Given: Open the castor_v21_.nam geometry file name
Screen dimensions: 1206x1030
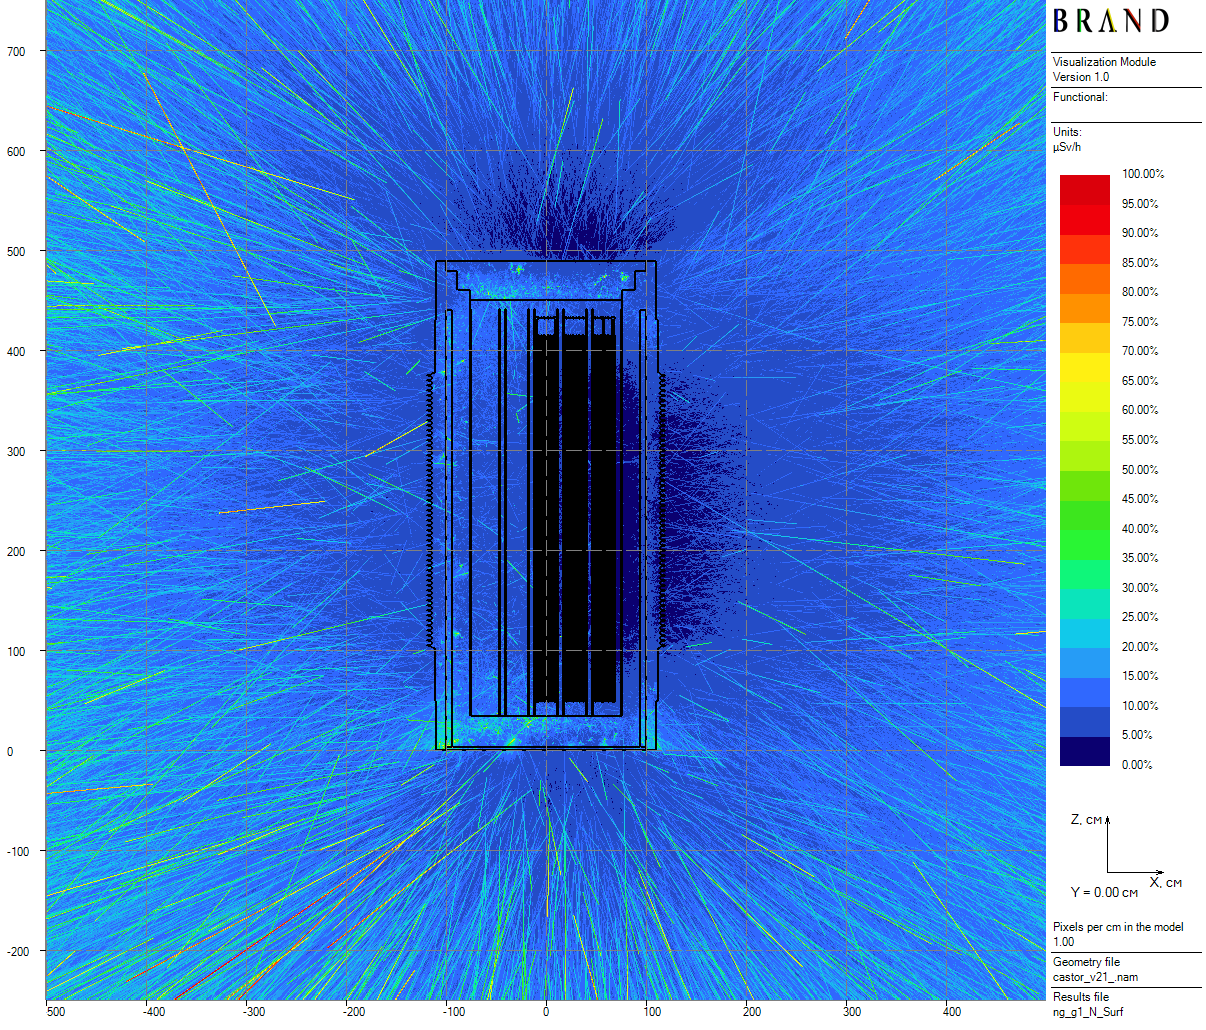Looking at the screenshot, I should click(1095, 977).
